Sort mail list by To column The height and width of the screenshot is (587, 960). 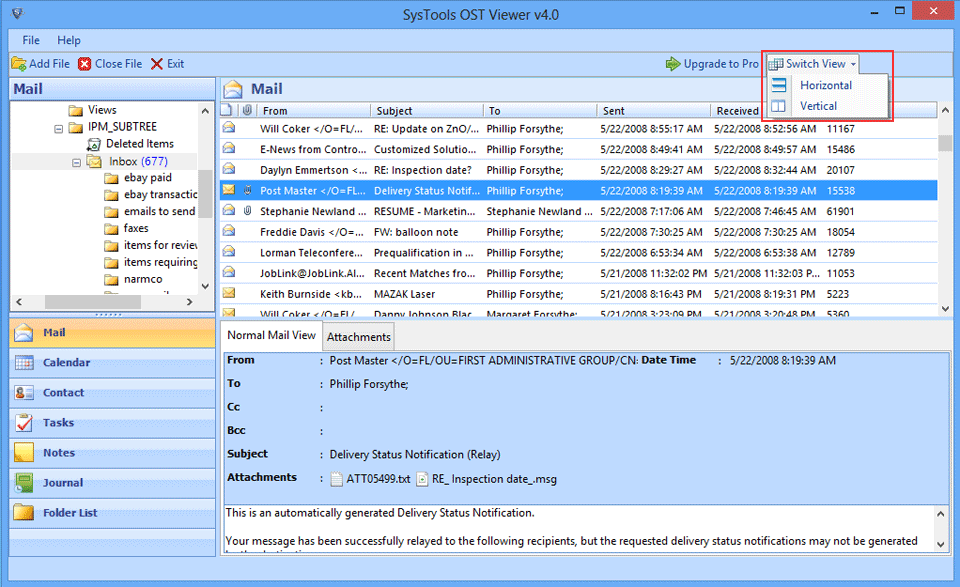pos(540,111)
